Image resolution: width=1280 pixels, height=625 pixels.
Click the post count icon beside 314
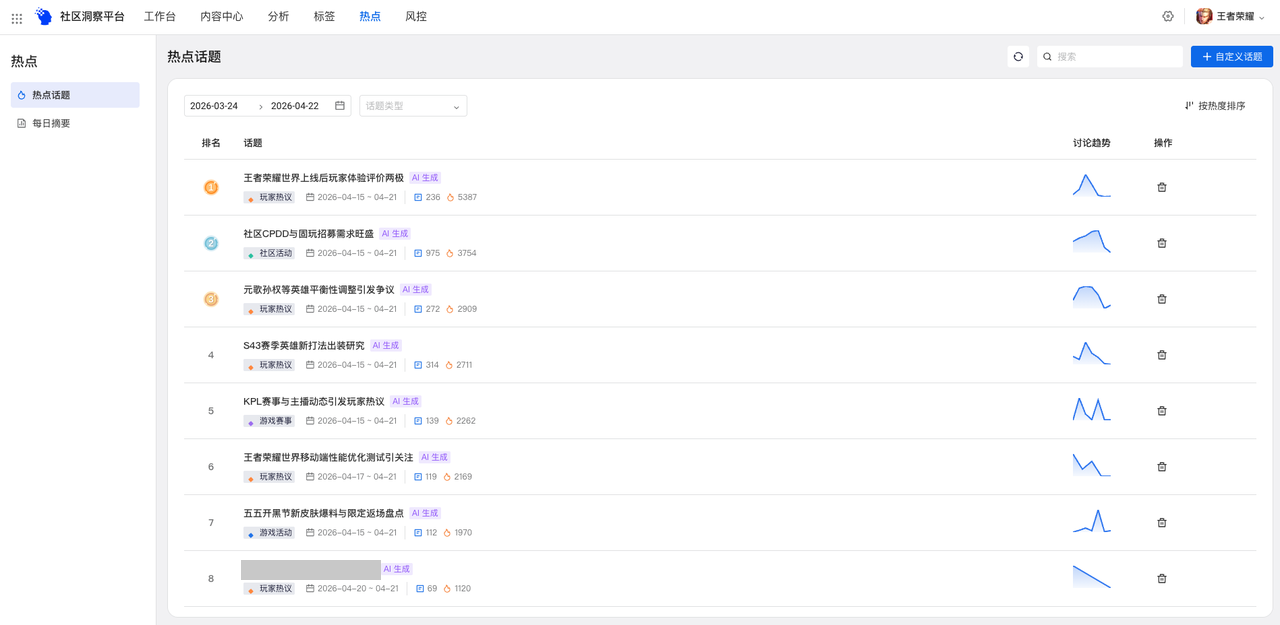tap(418, 365)
